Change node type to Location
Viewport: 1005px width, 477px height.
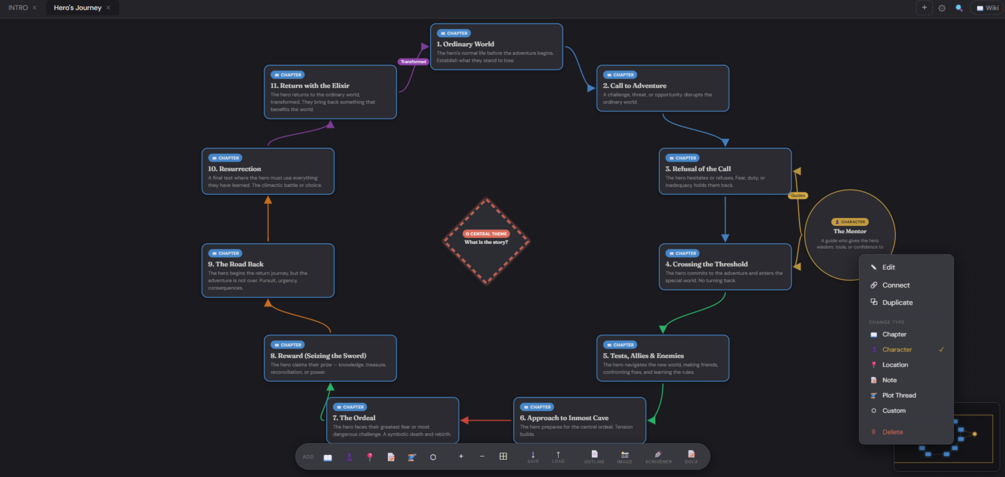(x=906, y=365)
